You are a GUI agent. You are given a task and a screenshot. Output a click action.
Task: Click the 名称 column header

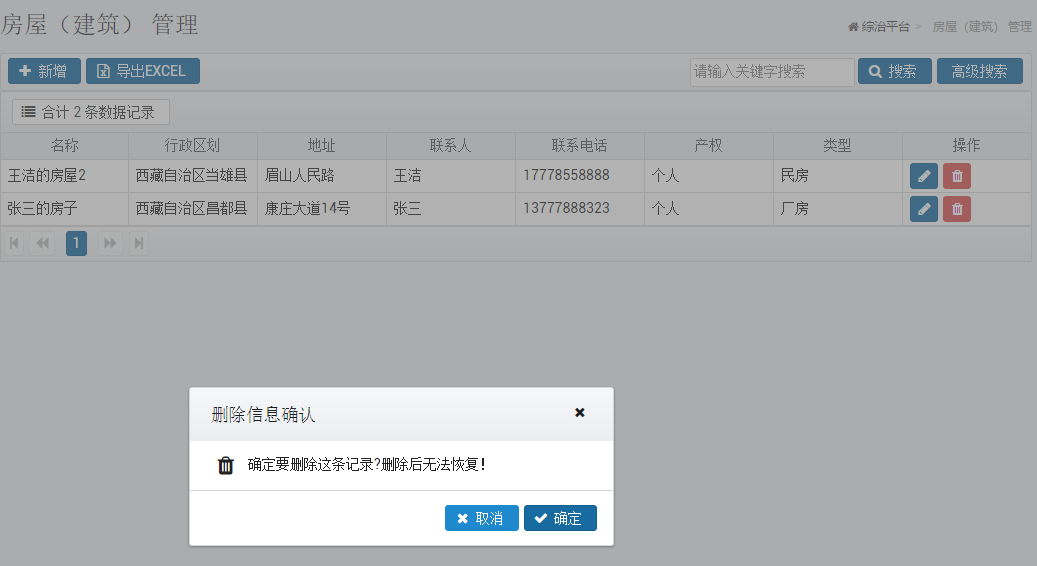pos(64,145)
